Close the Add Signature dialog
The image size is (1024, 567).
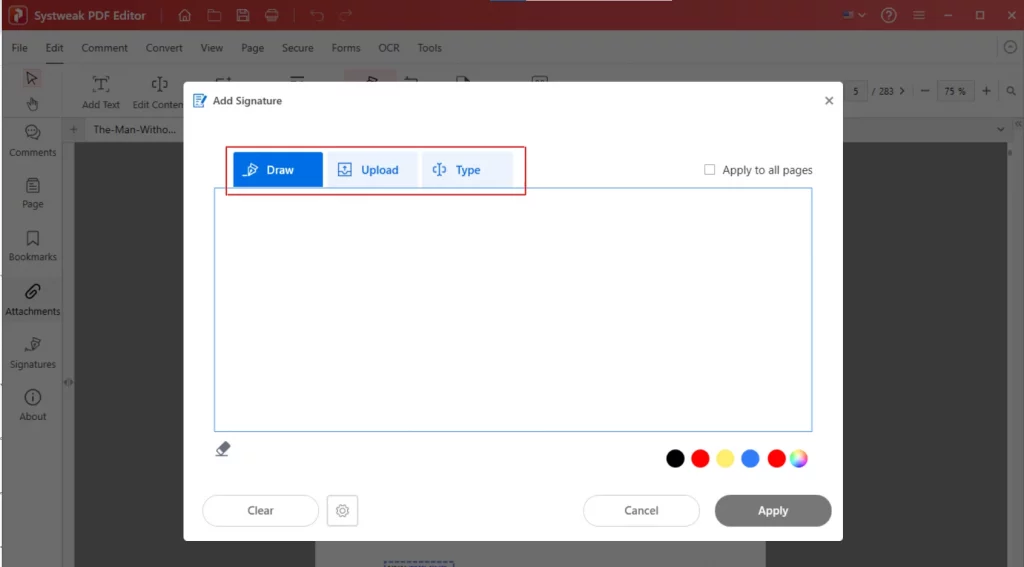coord(829,101)
